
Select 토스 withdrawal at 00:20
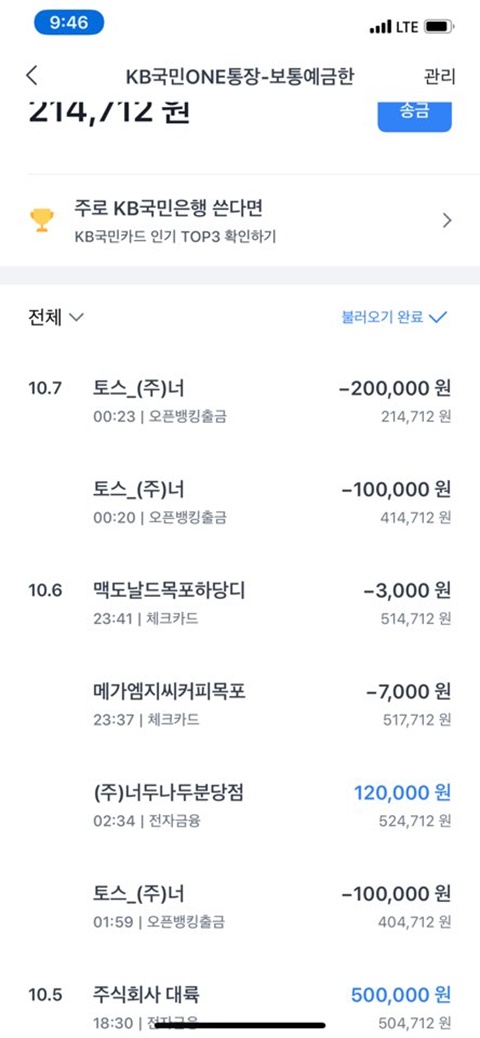(240, 502)
